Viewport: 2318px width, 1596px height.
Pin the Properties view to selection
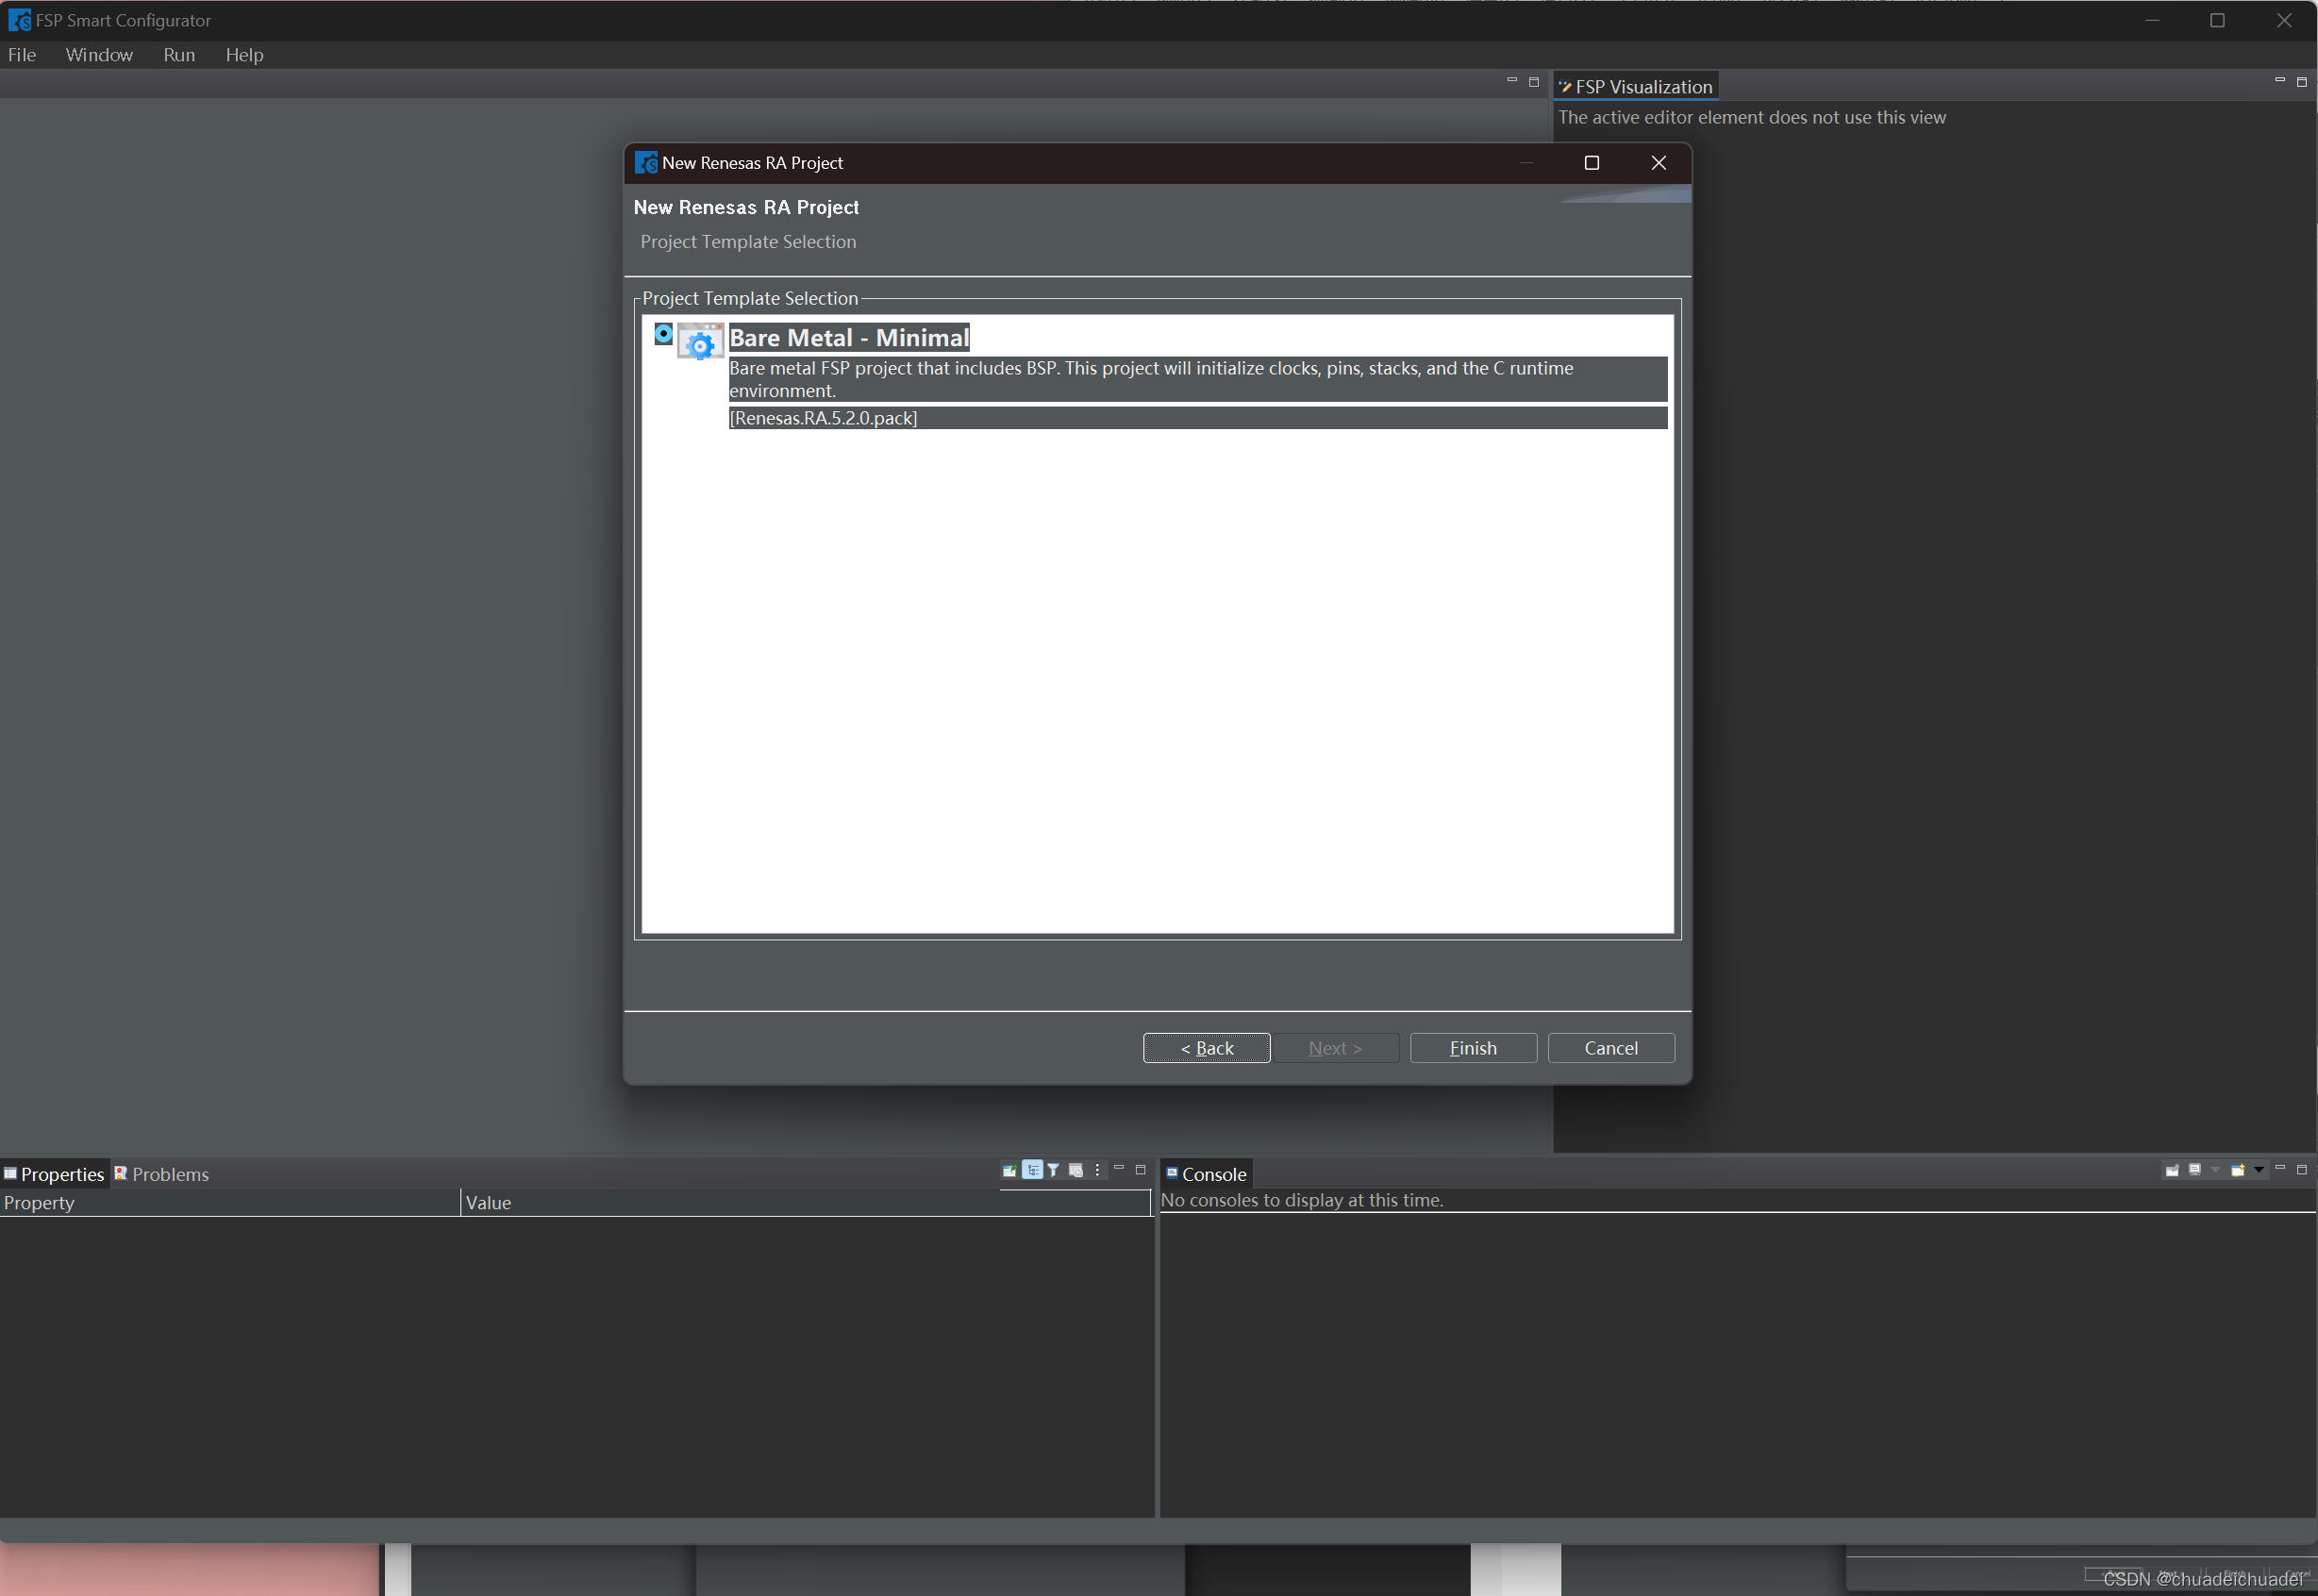tap(1010, 1170)
